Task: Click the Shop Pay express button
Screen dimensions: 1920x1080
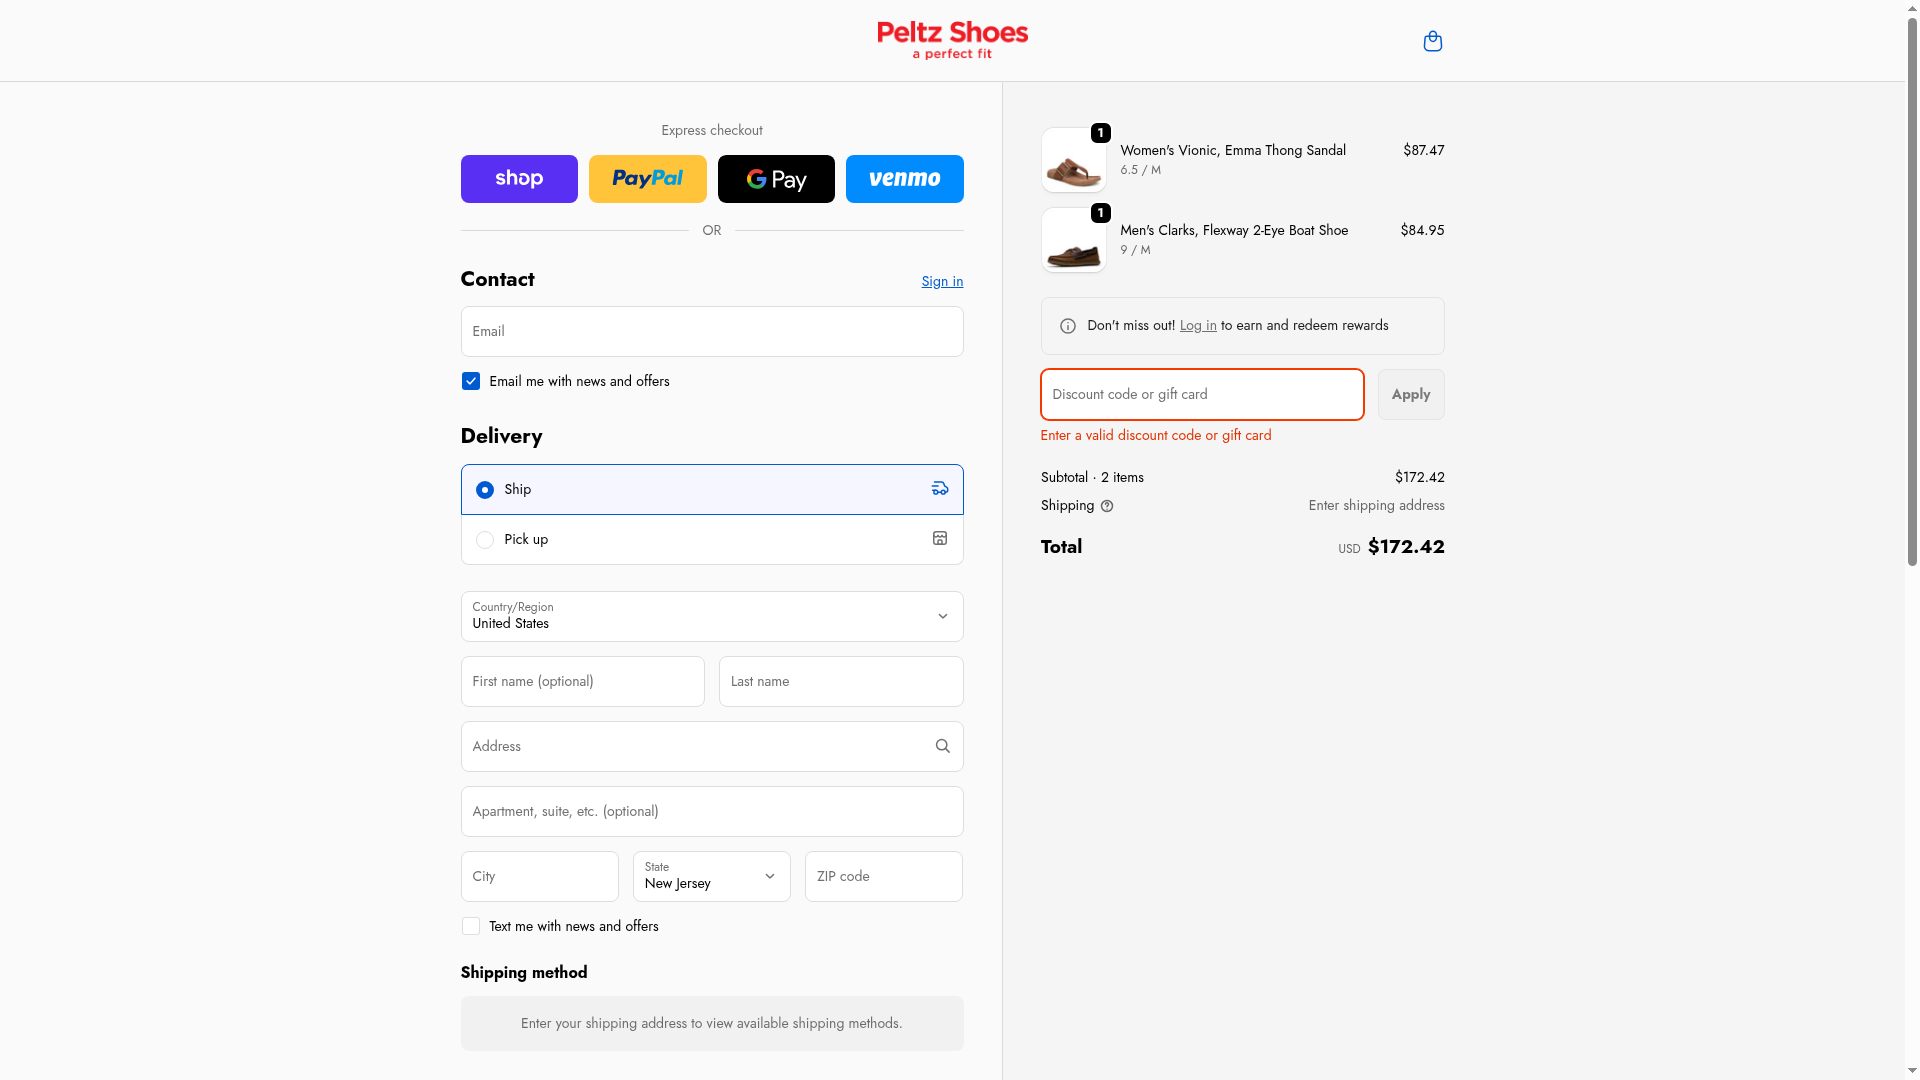Action: coord(519,179)
